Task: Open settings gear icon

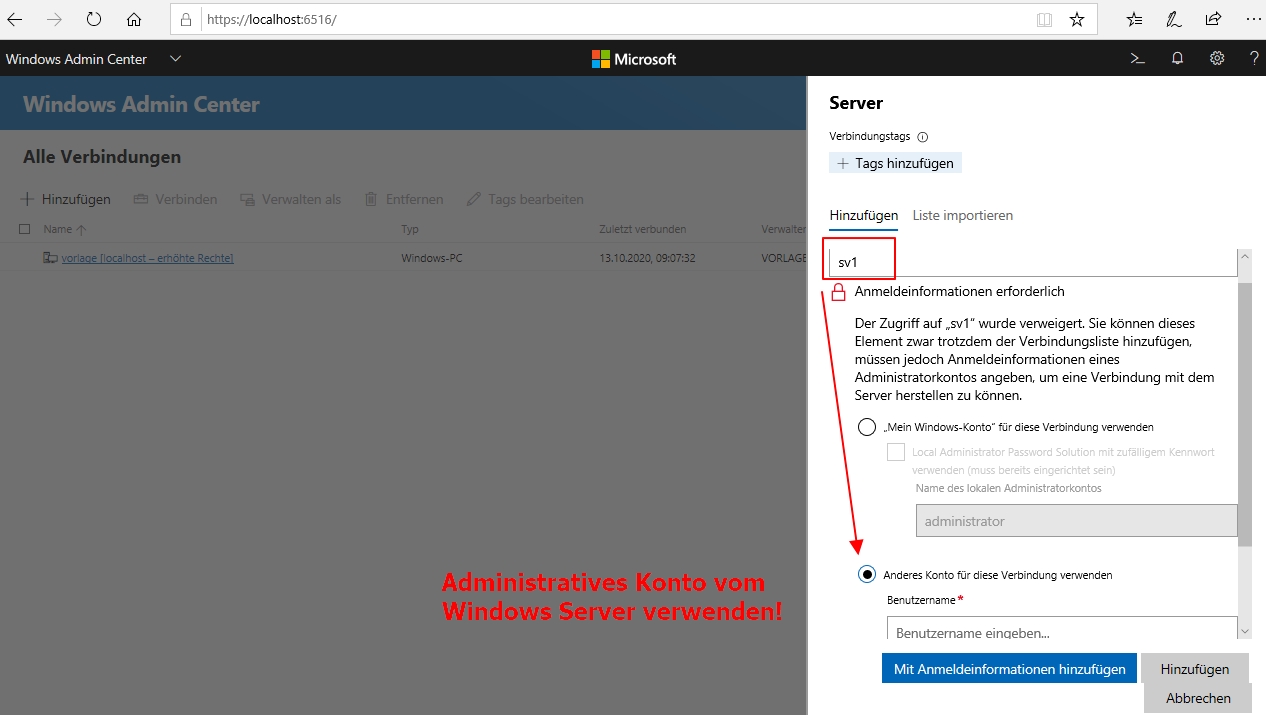Action: pyautogui.click(x=1217, y=59)
